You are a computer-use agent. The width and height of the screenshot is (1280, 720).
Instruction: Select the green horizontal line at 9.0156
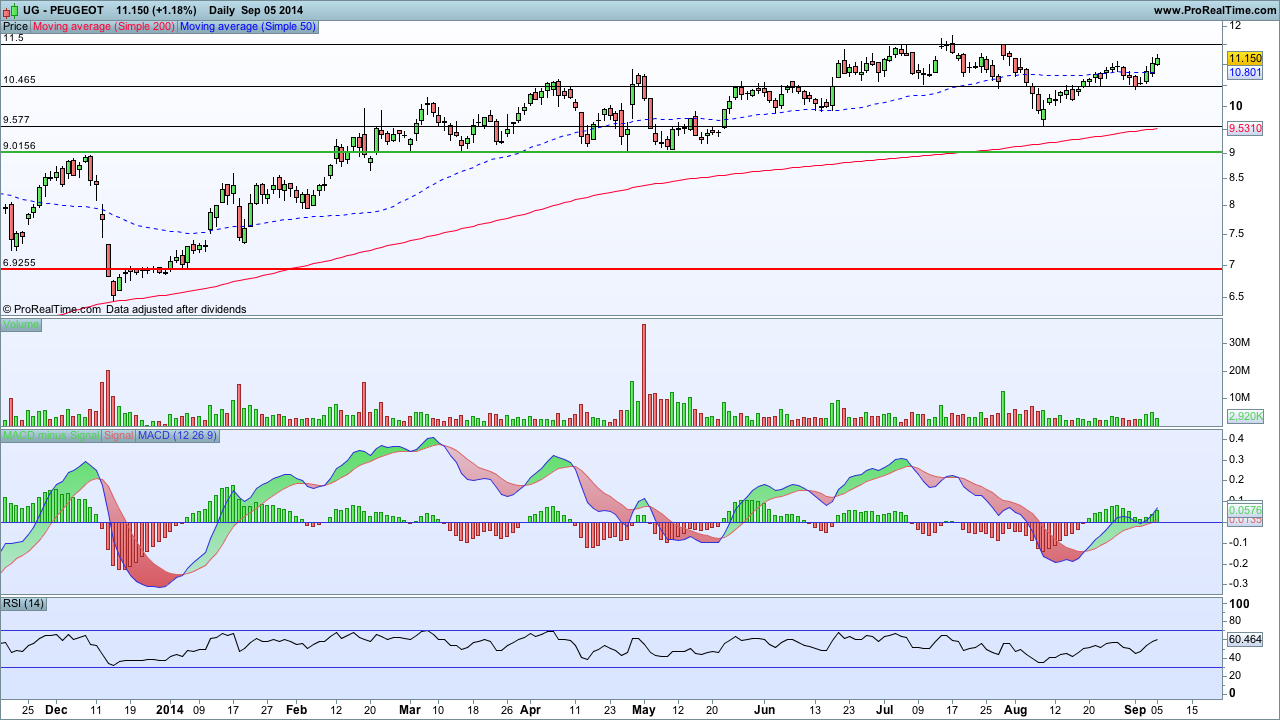click(x=612, y=152)
